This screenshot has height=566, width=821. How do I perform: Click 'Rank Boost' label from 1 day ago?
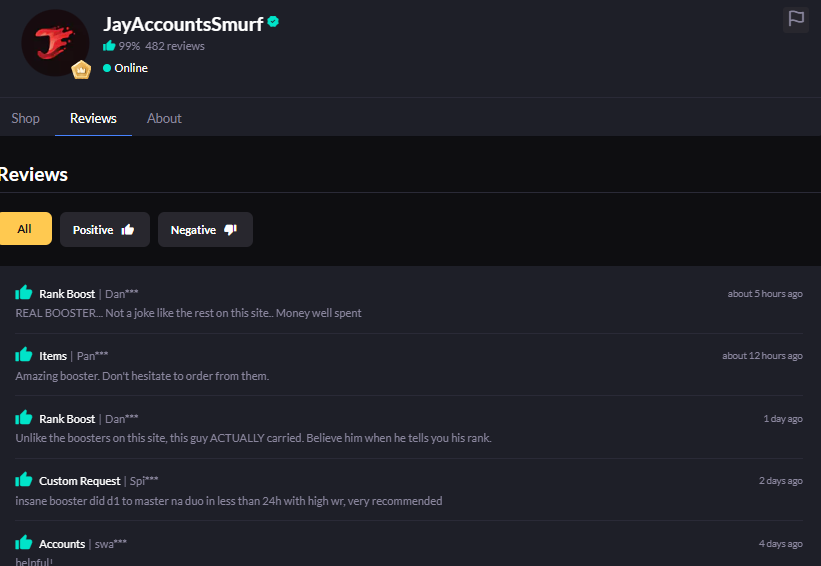click(67, 419)
